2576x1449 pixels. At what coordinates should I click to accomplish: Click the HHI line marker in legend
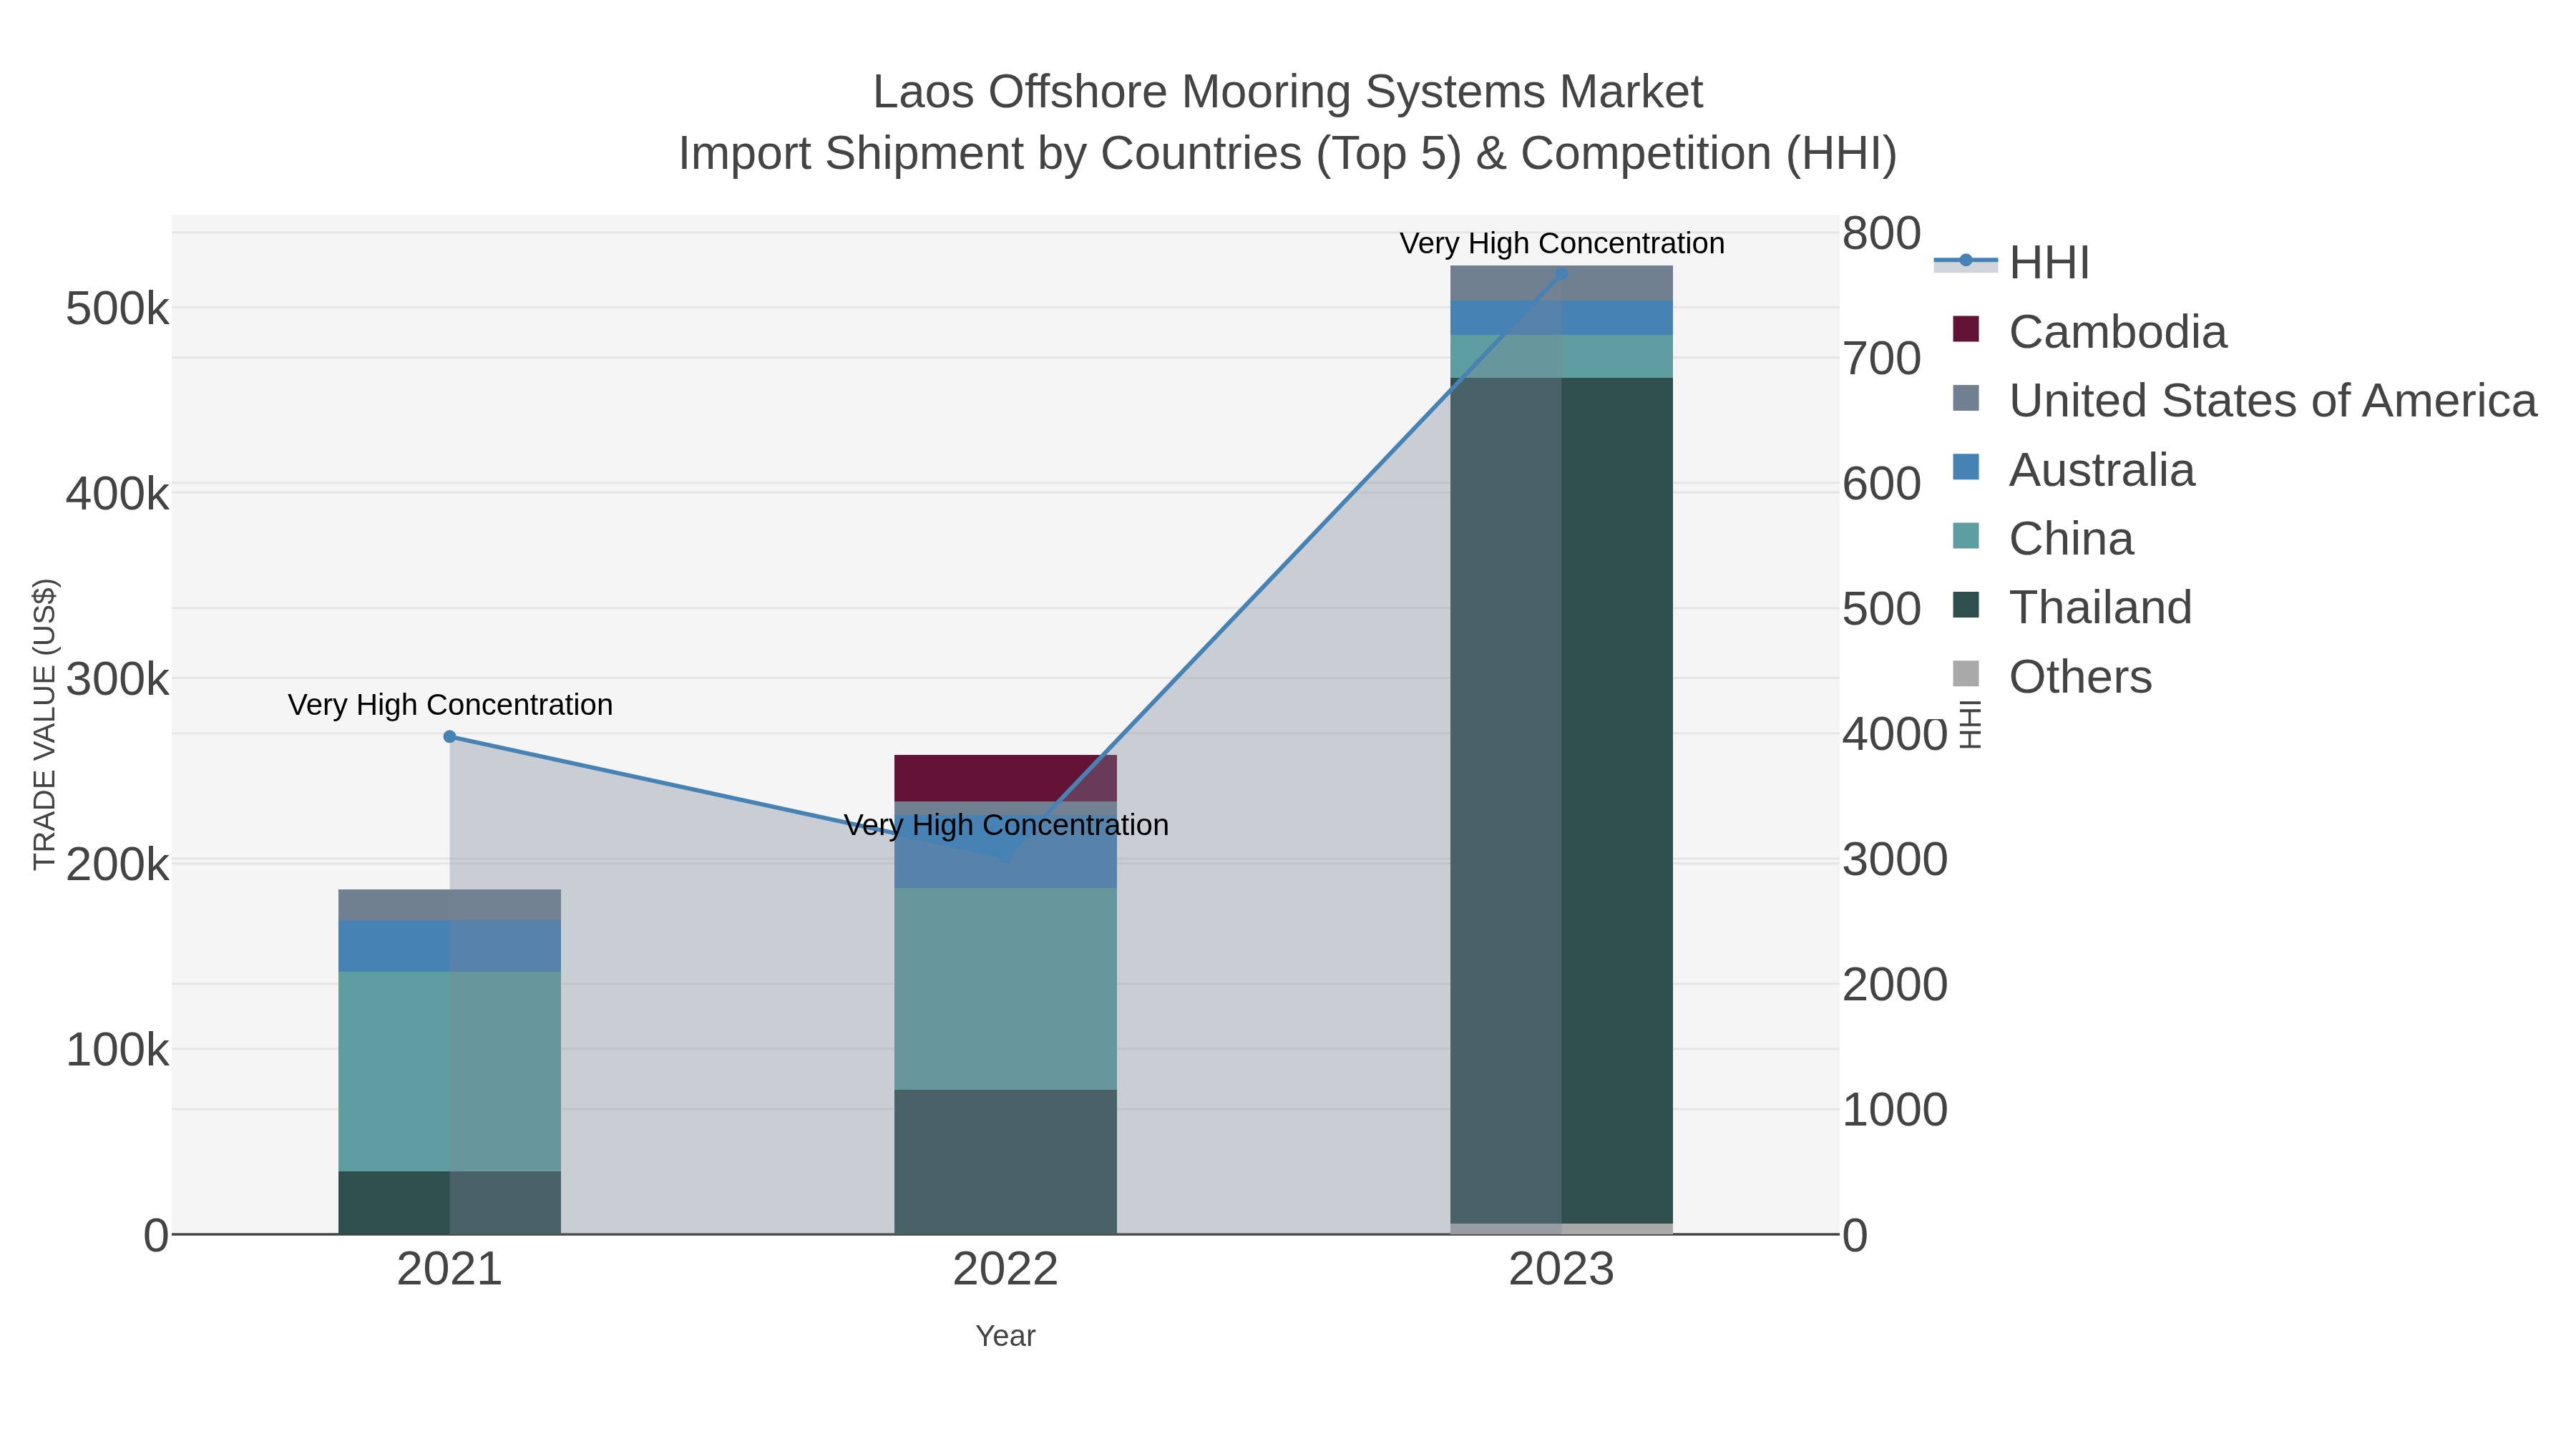click(1966, 261)
